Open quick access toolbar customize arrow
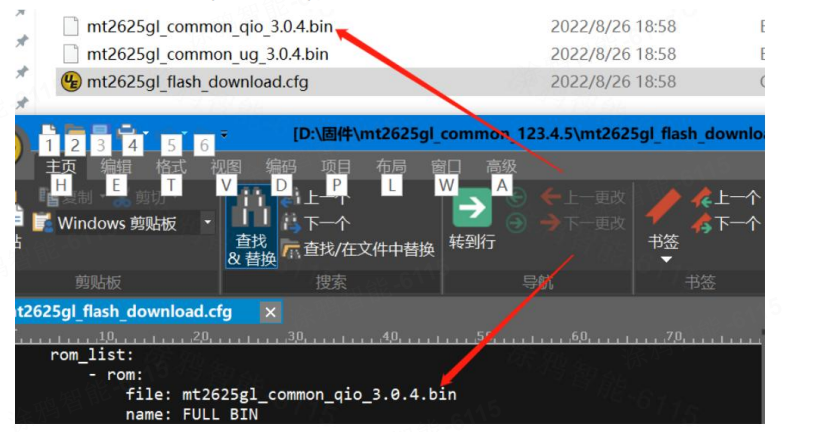 click(224, 135)
